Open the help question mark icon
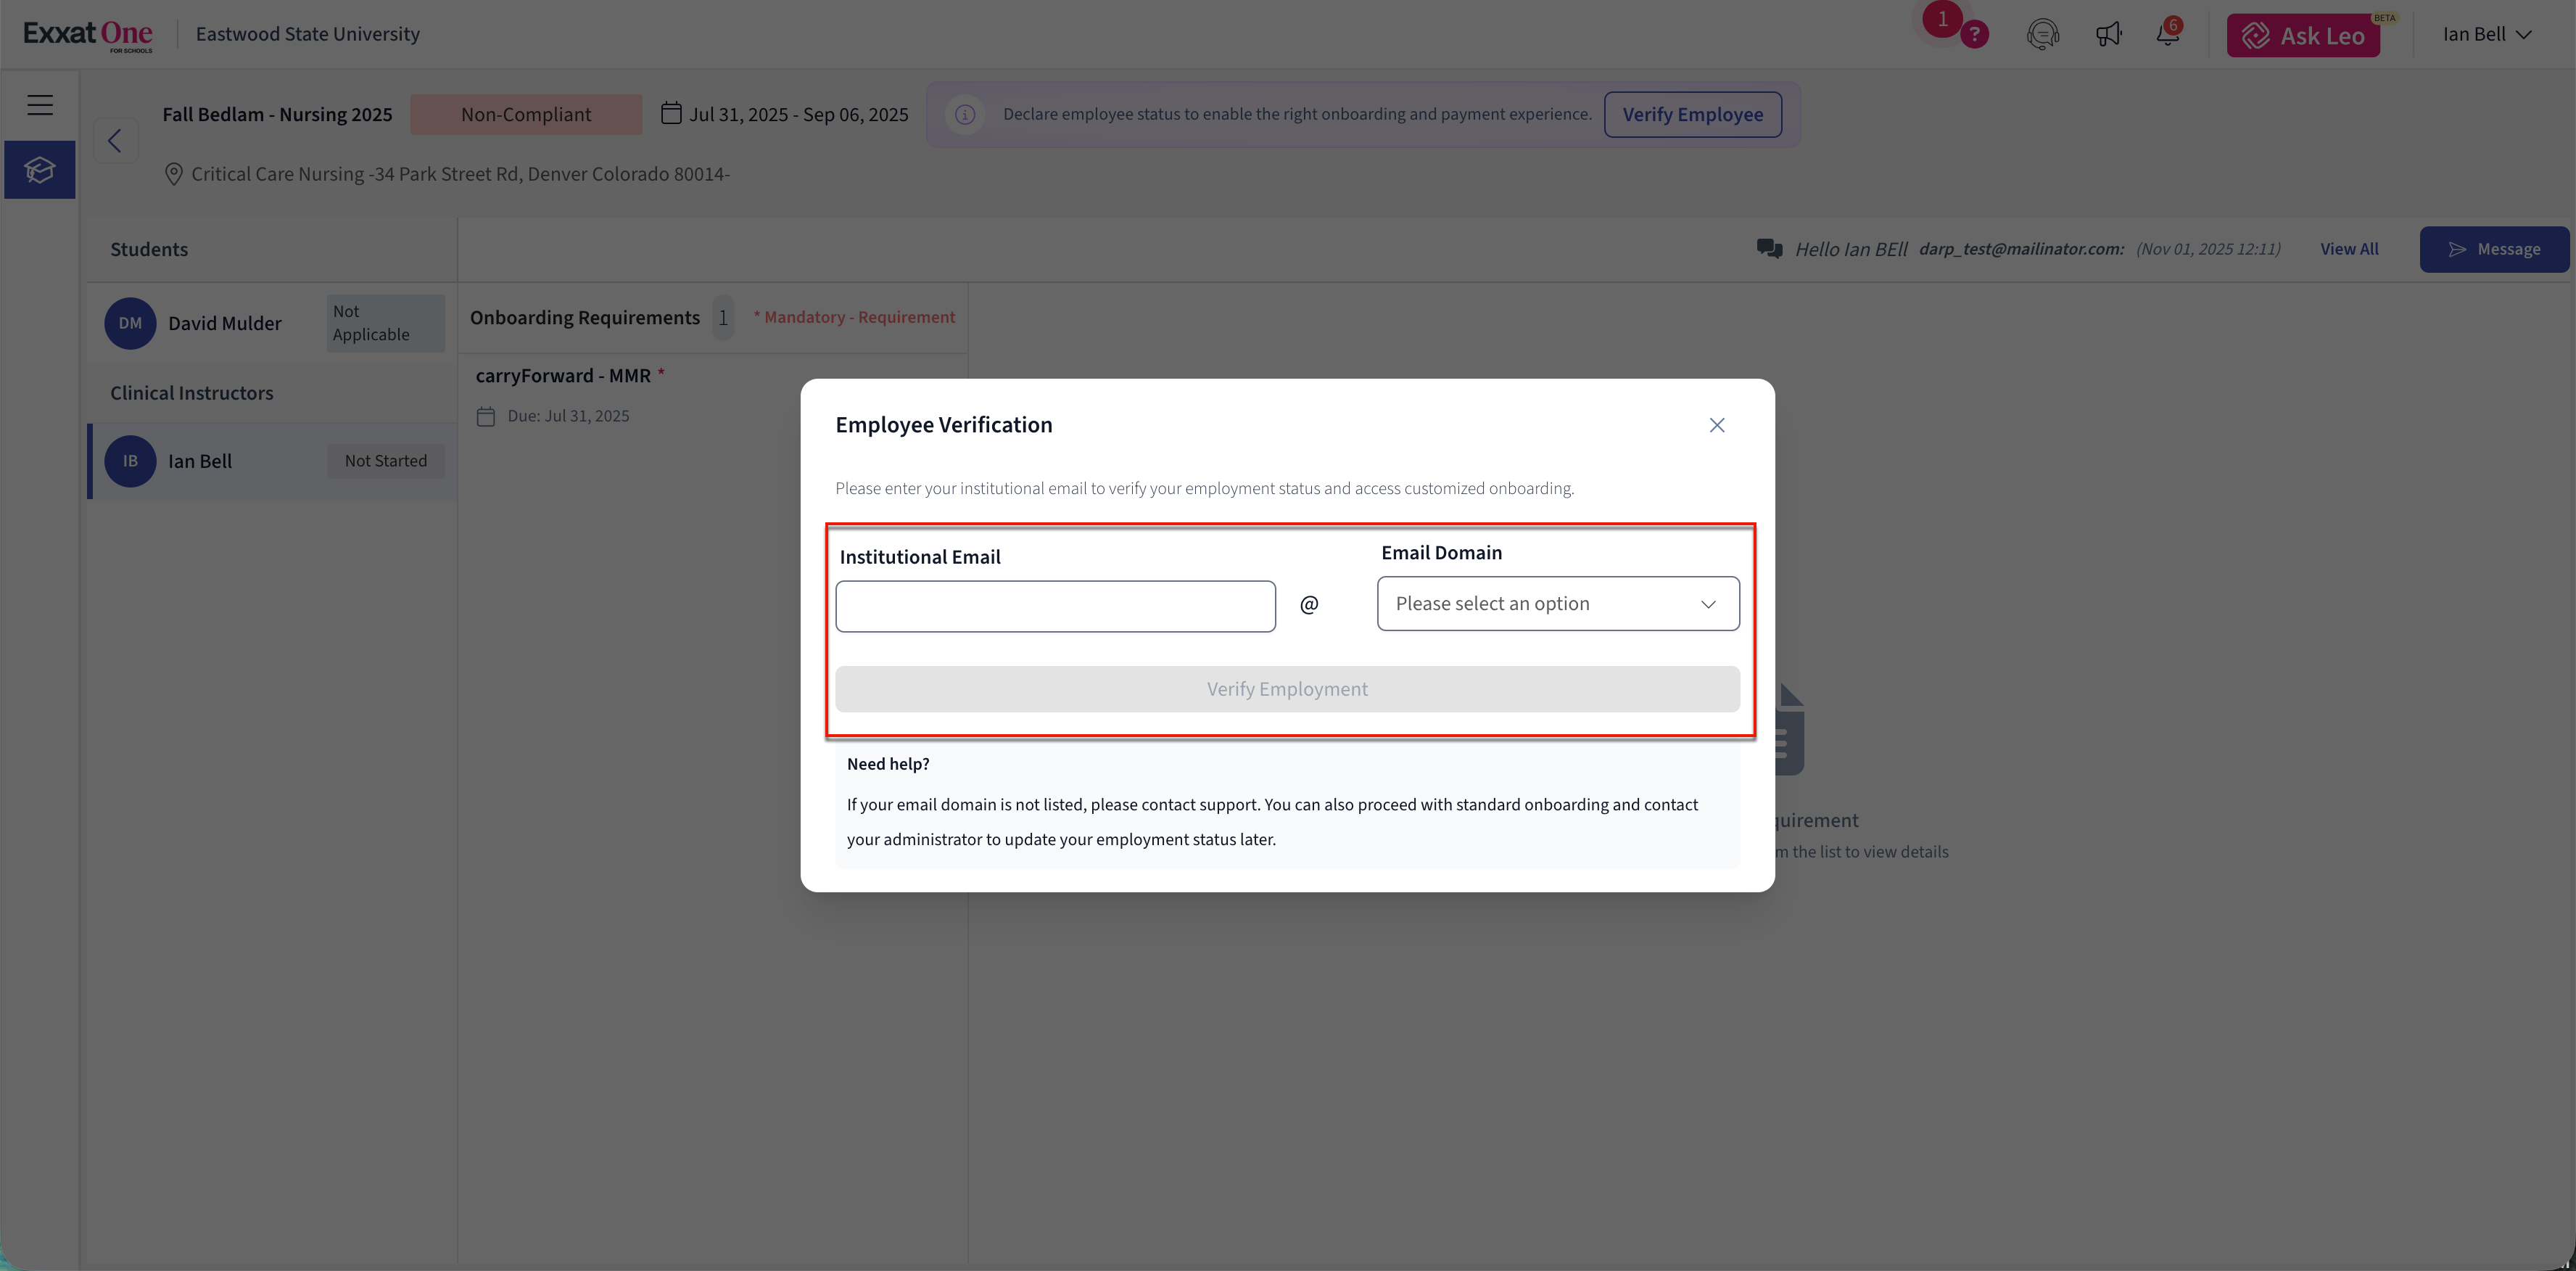Image resolution: width=2576 pixels, height=1271 pixels. pos(1974,35)
